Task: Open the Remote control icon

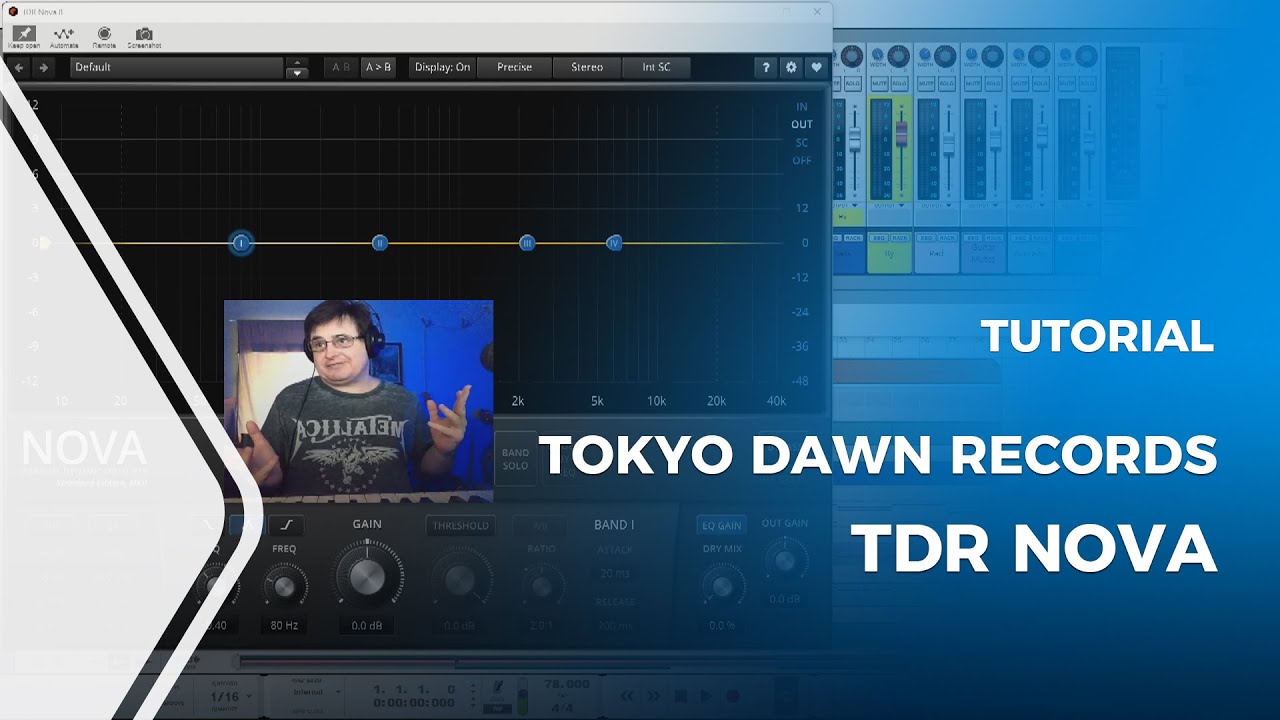Action: tap(104, 35)
